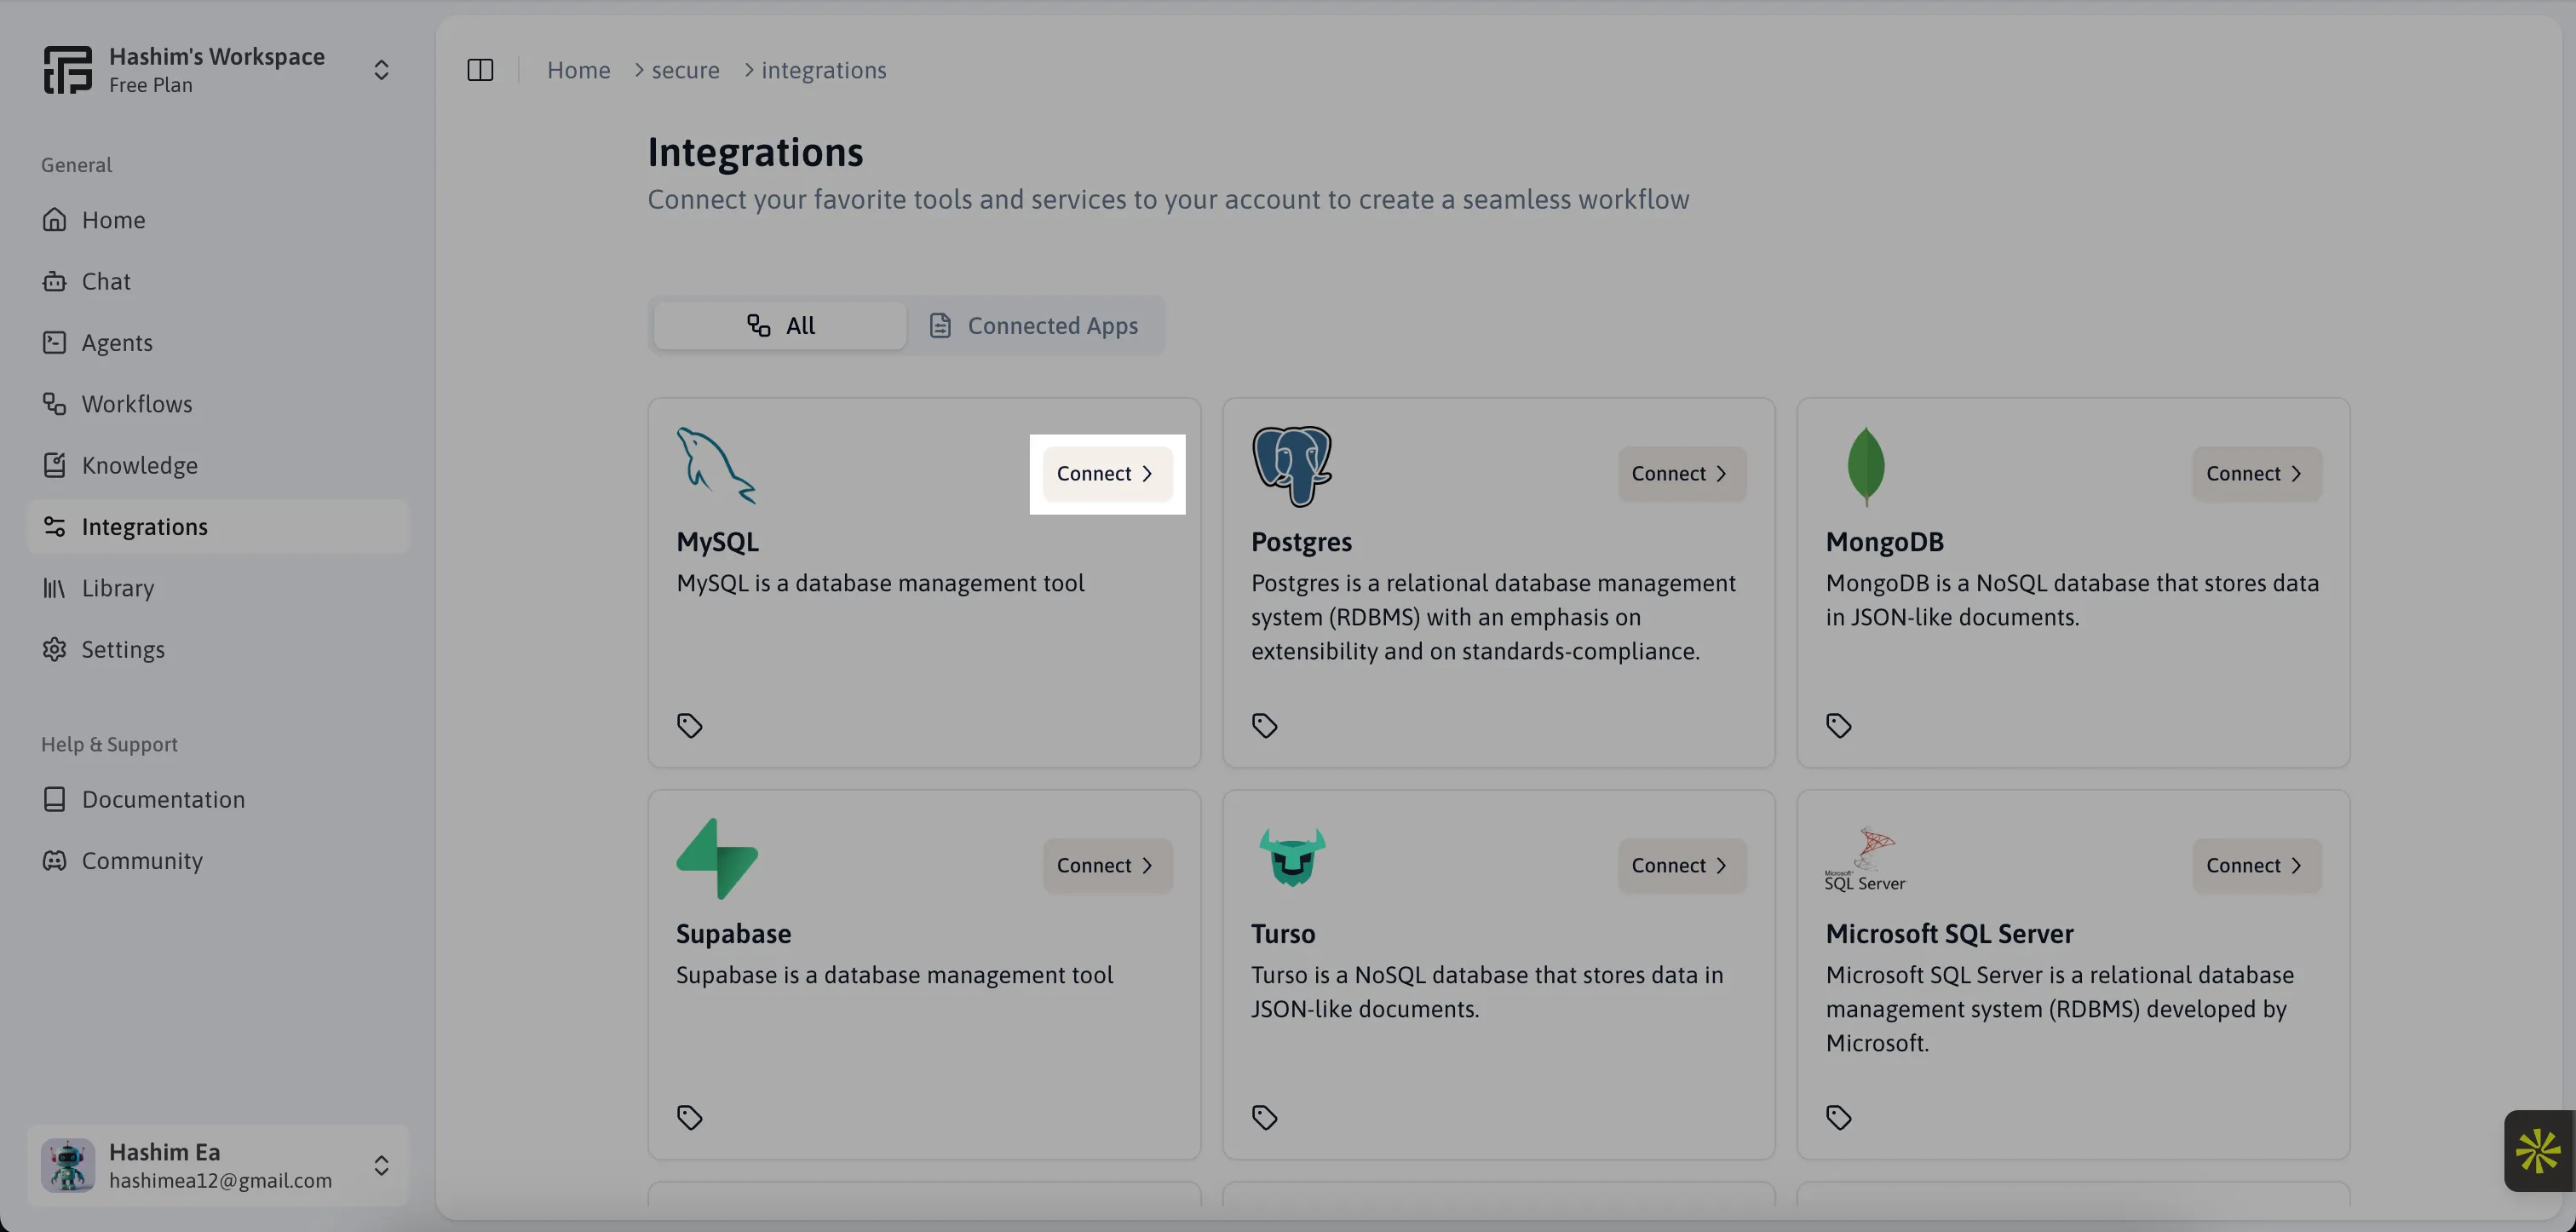Open Documentation link
Image resolution: width=2576 pixels, height=1232 pixels.
[x=218, y=799]
